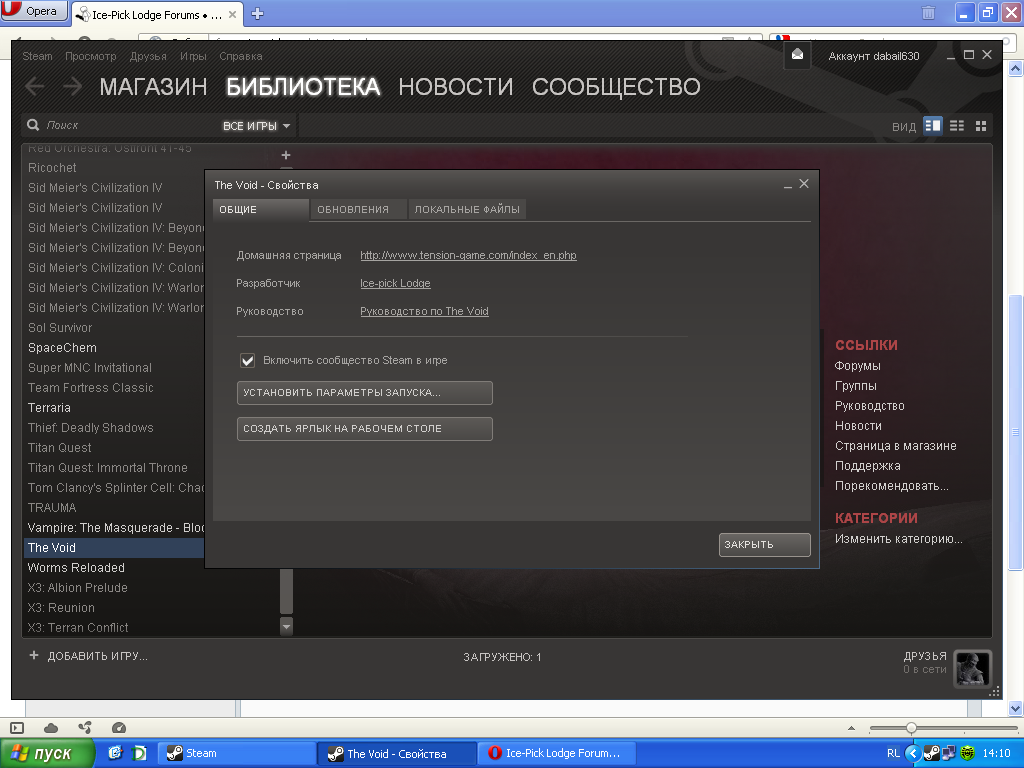Open Opera panels toggle icon in status bar
1024x768 pixels.
[x=17, y=728]
